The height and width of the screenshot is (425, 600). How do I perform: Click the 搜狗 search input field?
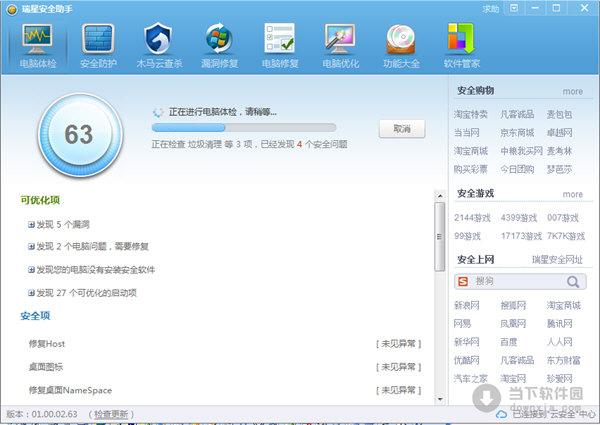(x=518, y=282)
